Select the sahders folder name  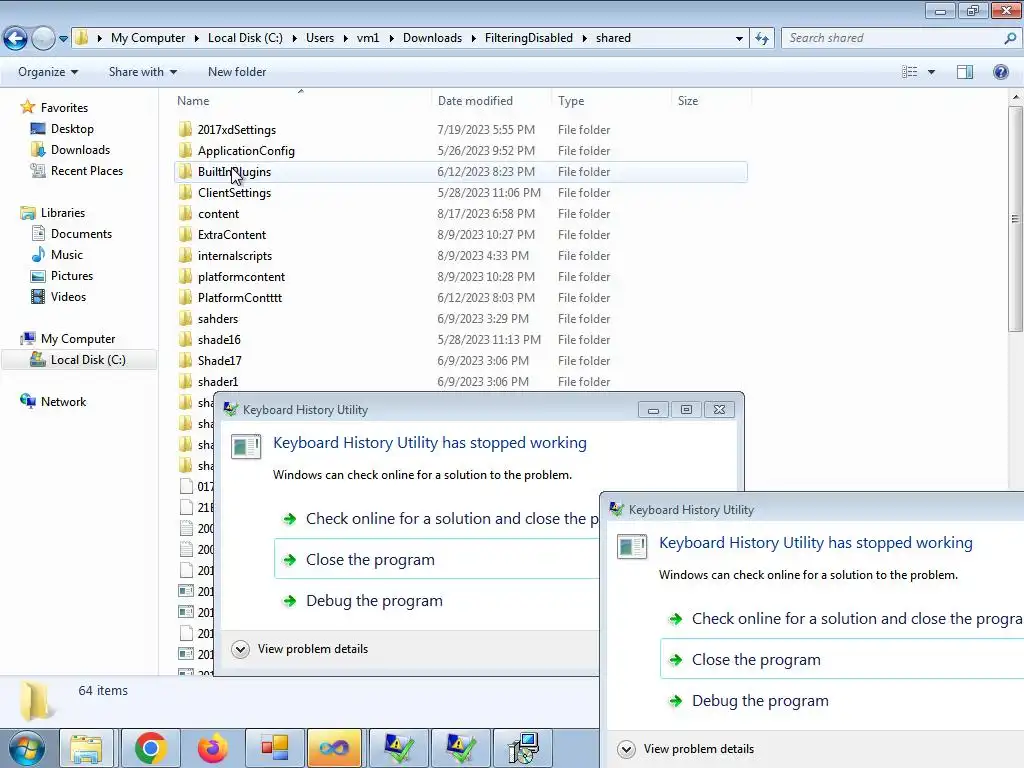point(217,319)
